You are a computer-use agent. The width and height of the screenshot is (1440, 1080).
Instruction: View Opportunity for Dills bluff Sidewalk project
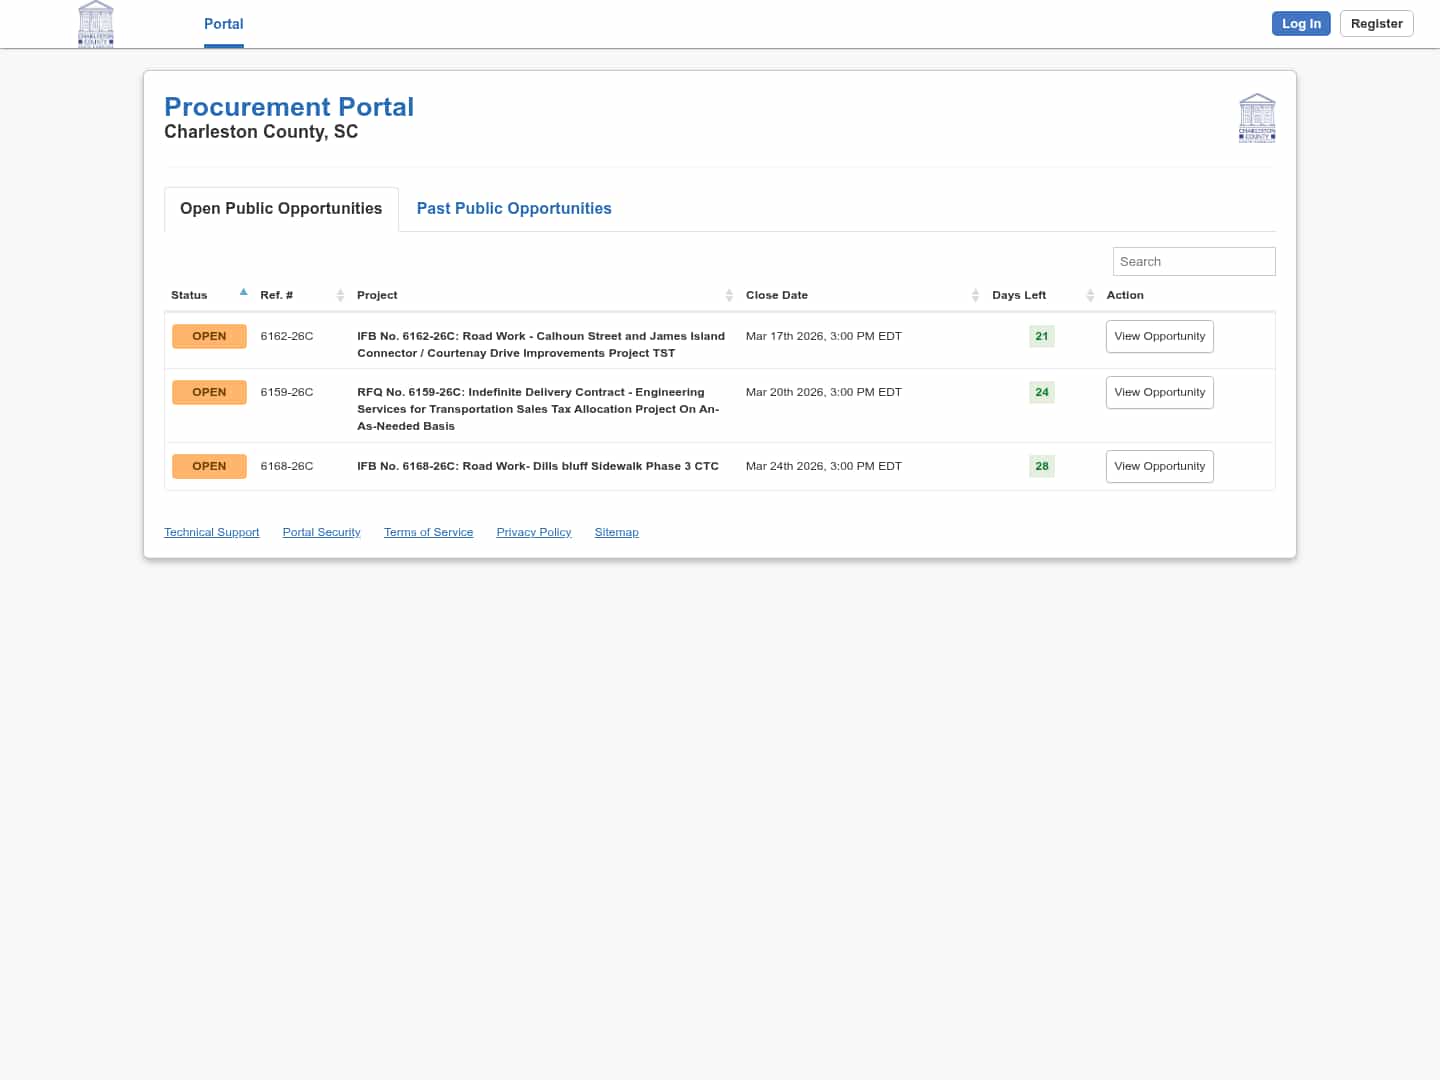pos(1159,466)
